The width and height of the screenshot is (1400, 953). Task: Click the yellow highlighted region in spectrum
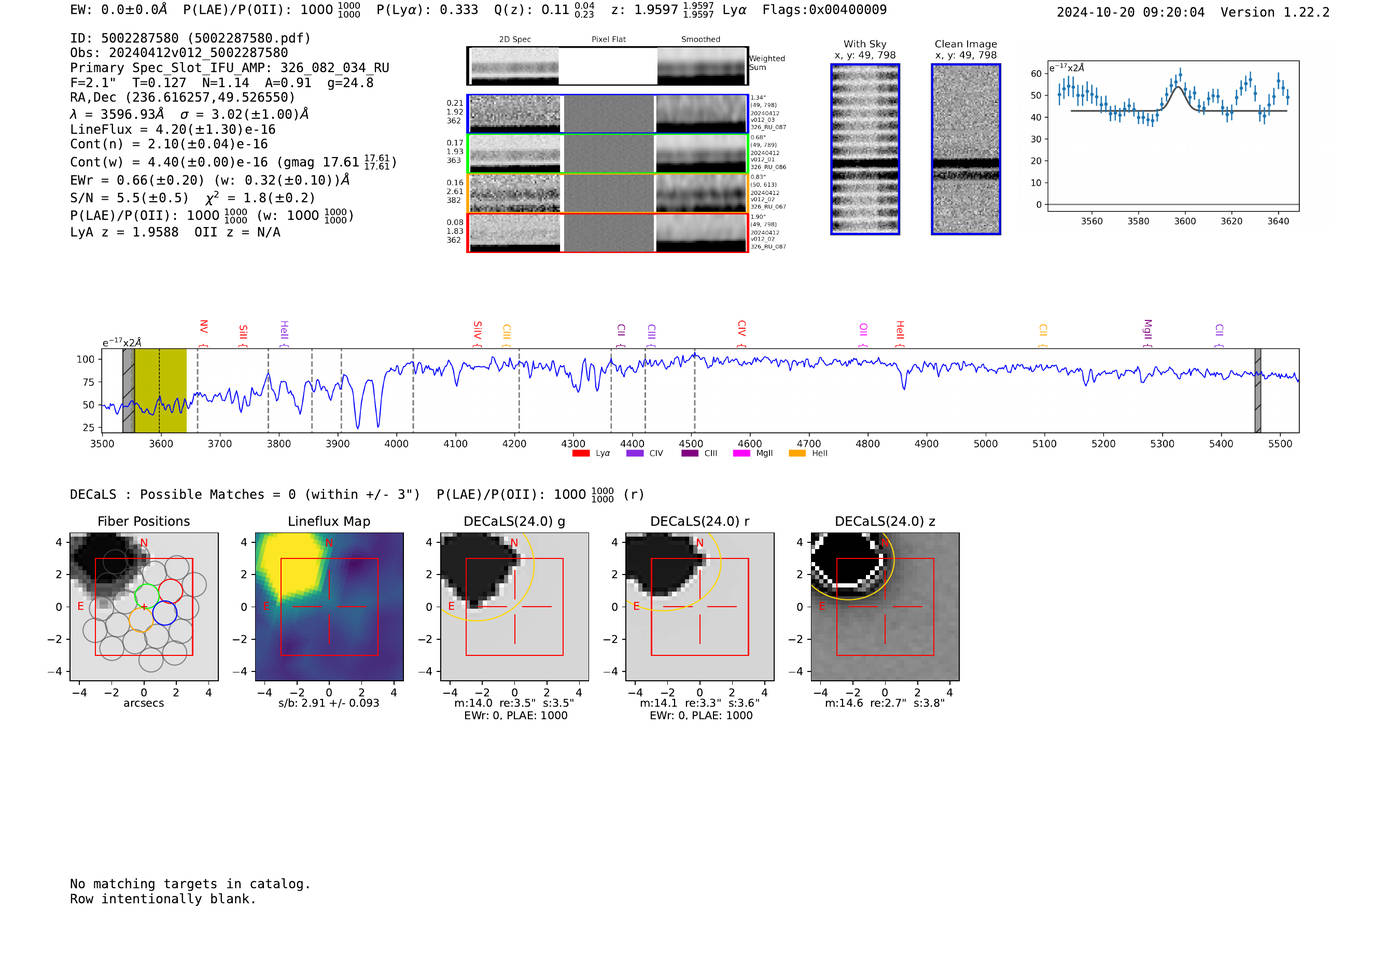160,390
